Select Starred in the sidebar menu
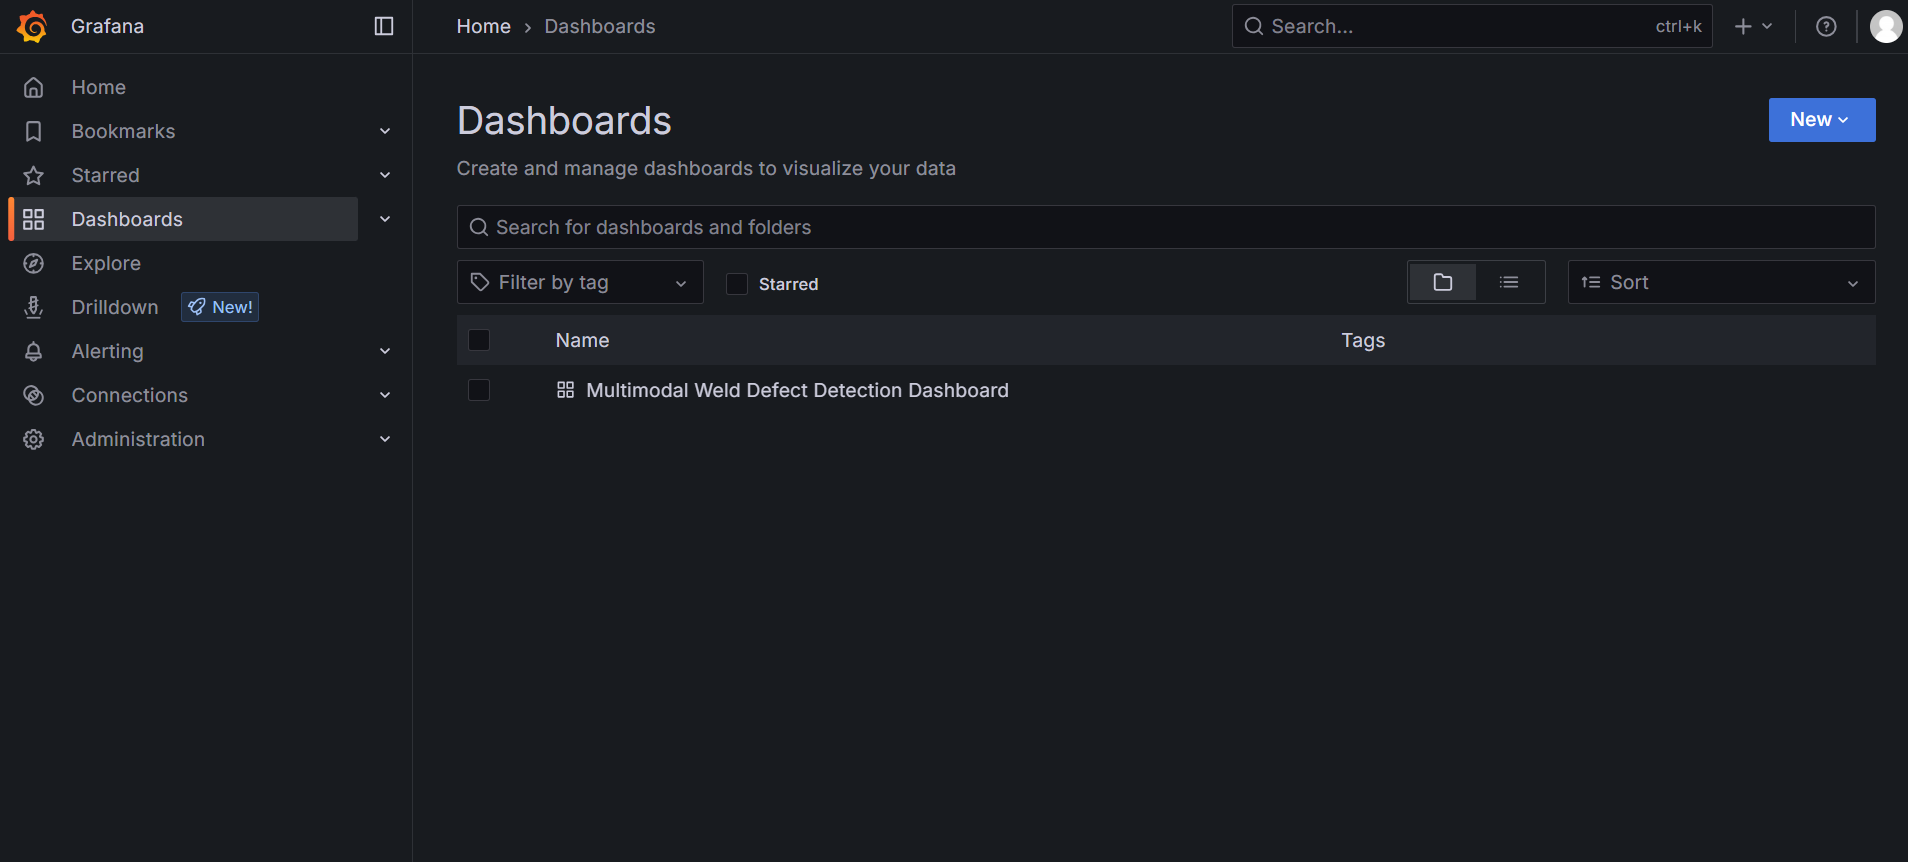 pos(104,175)
